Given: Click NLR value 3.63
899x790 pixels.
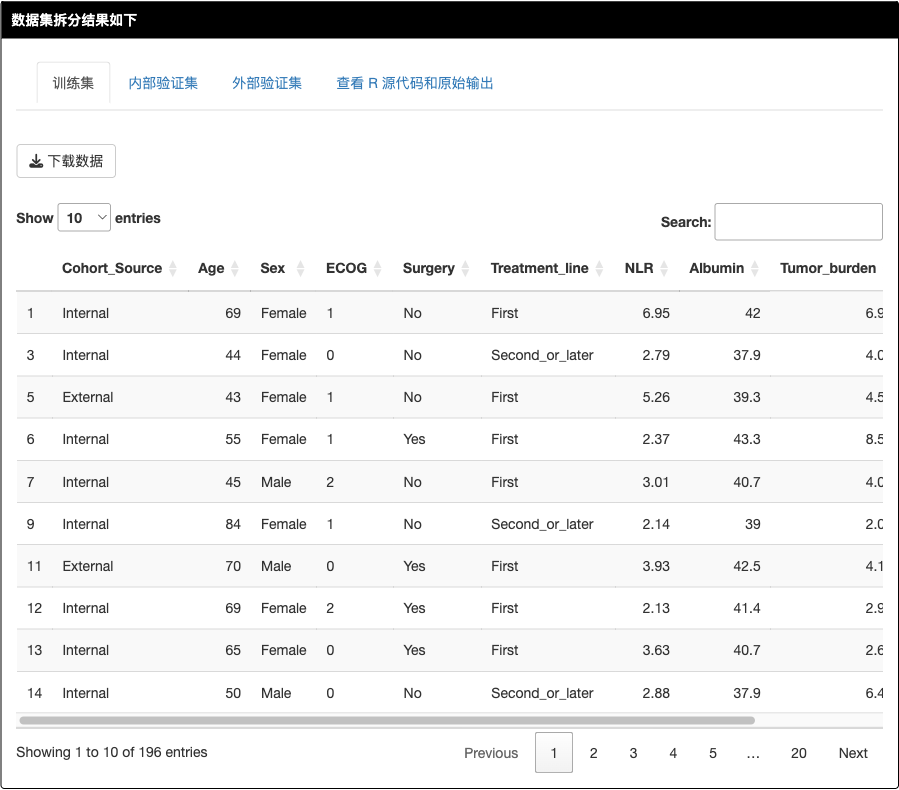Looking at the screenshot, I should point(656,650).
